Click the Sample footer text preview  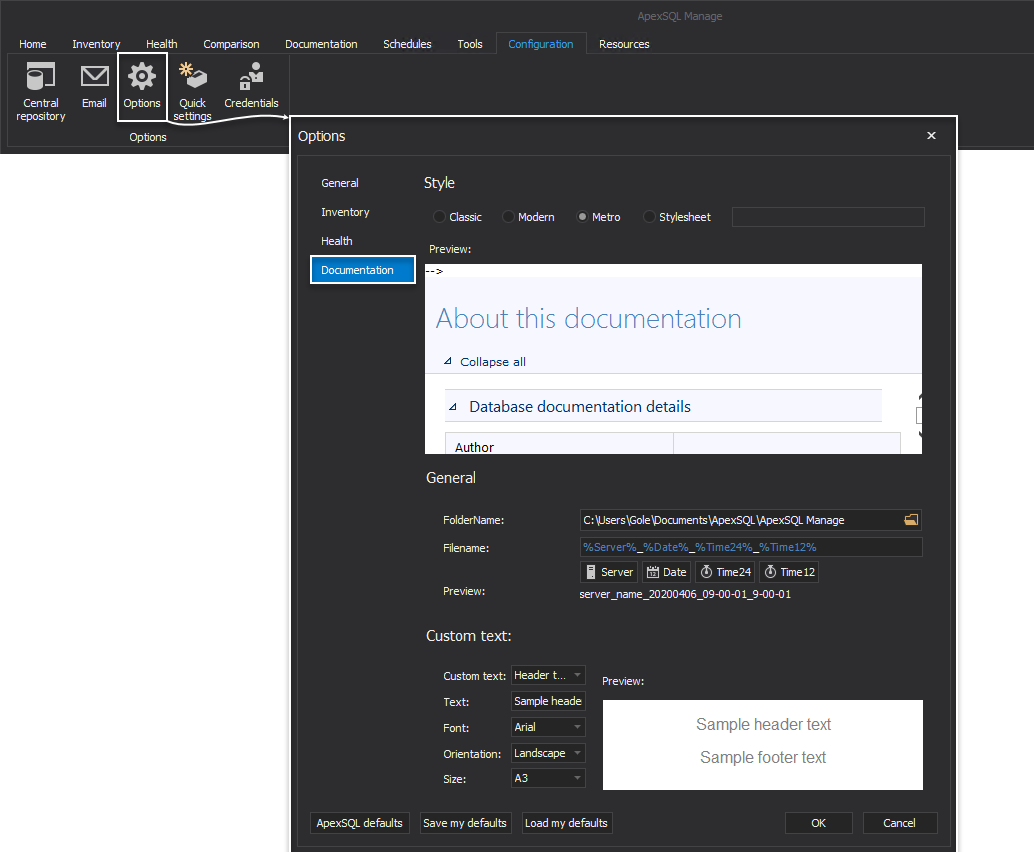(763, 757)
